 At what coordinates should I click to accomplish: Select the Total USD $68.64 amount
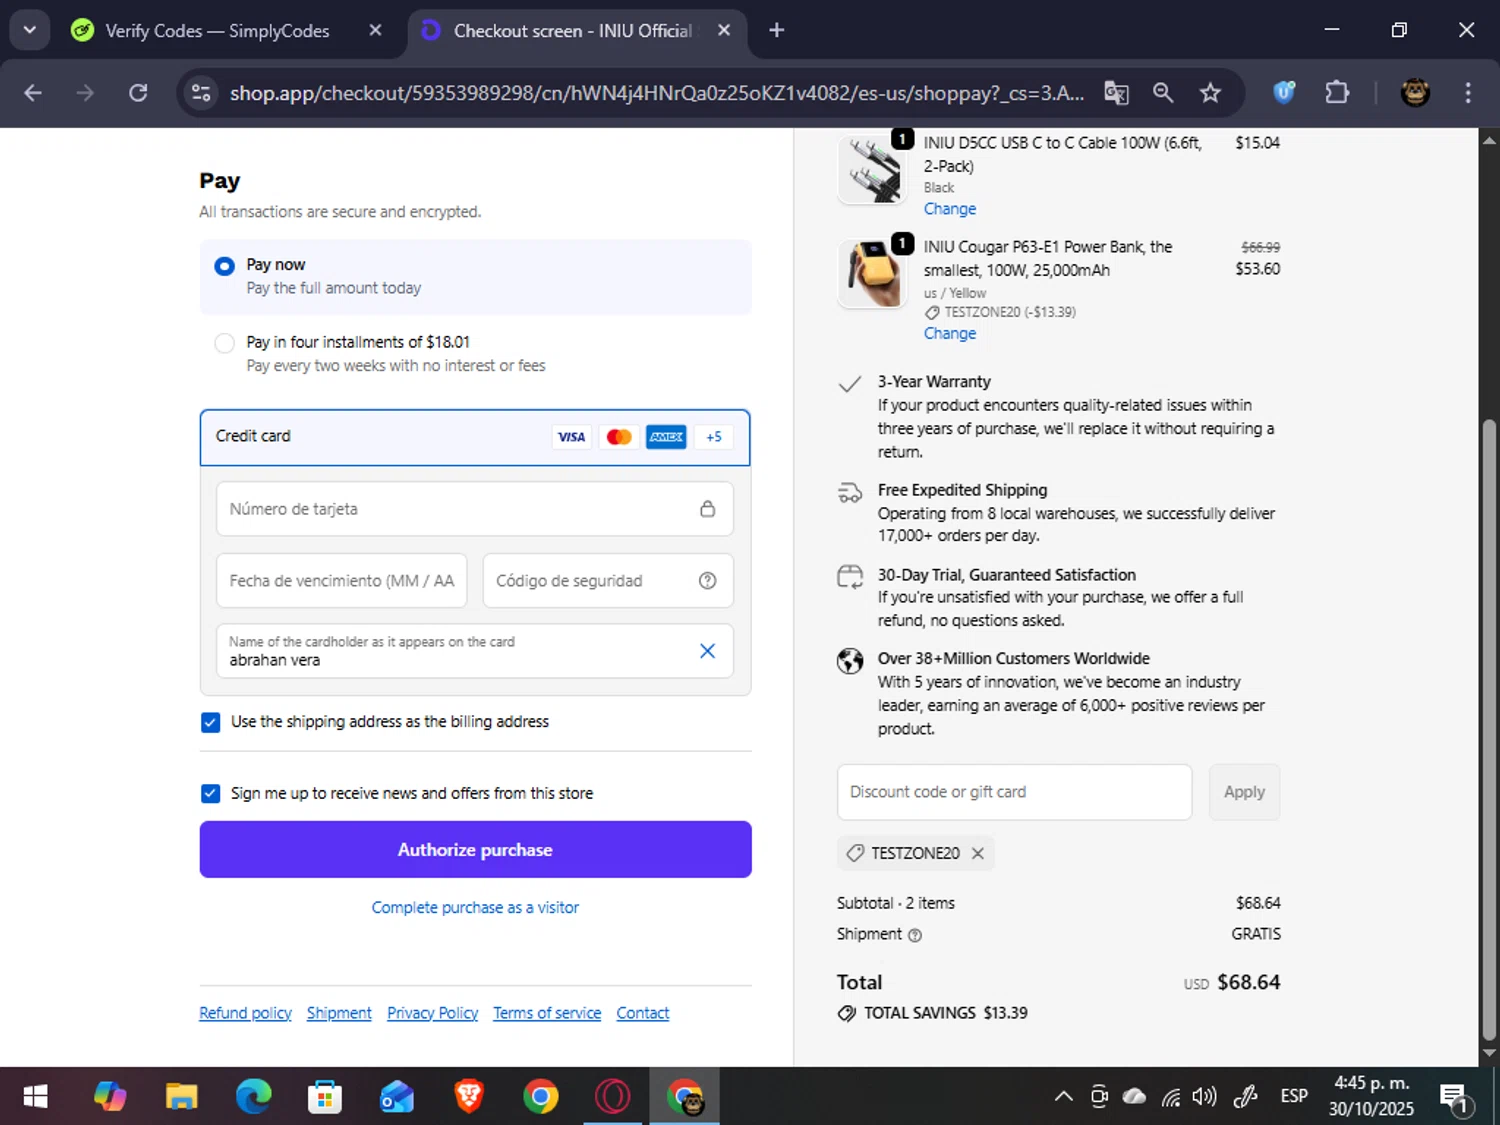tap(1232, 983)
